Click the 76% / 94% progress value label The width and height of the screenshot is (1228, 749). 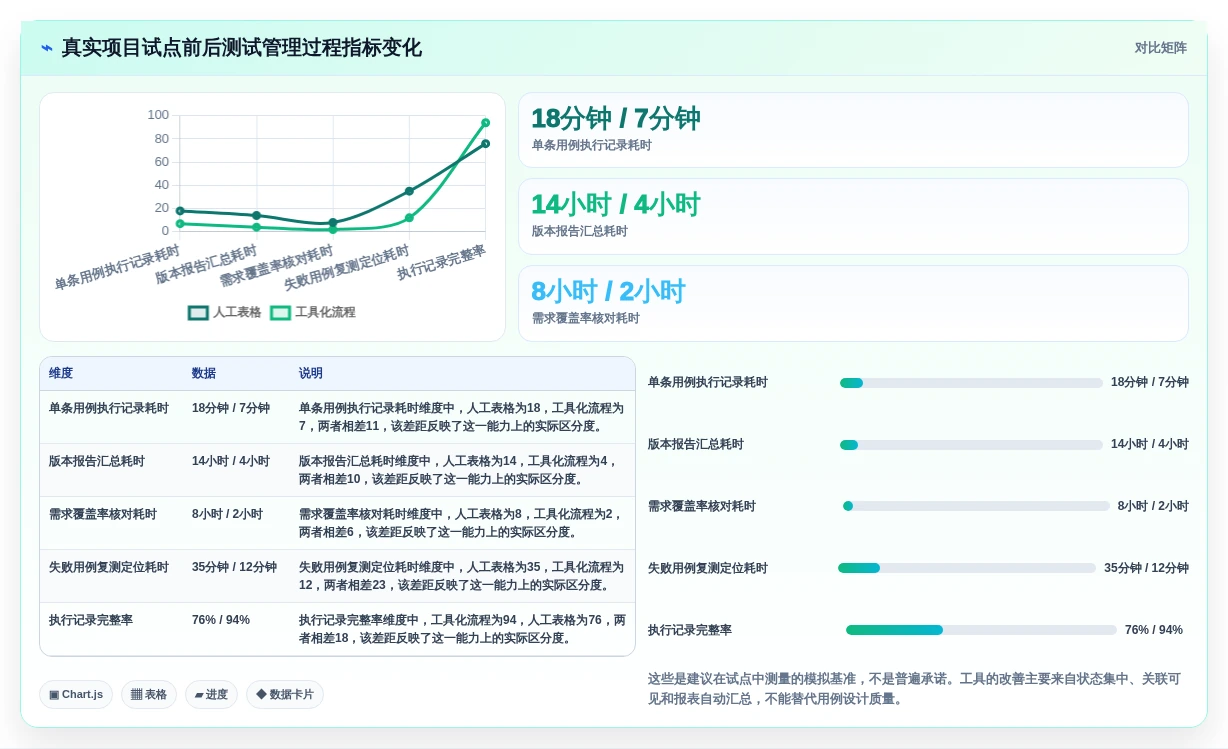tap(1154, 630)
